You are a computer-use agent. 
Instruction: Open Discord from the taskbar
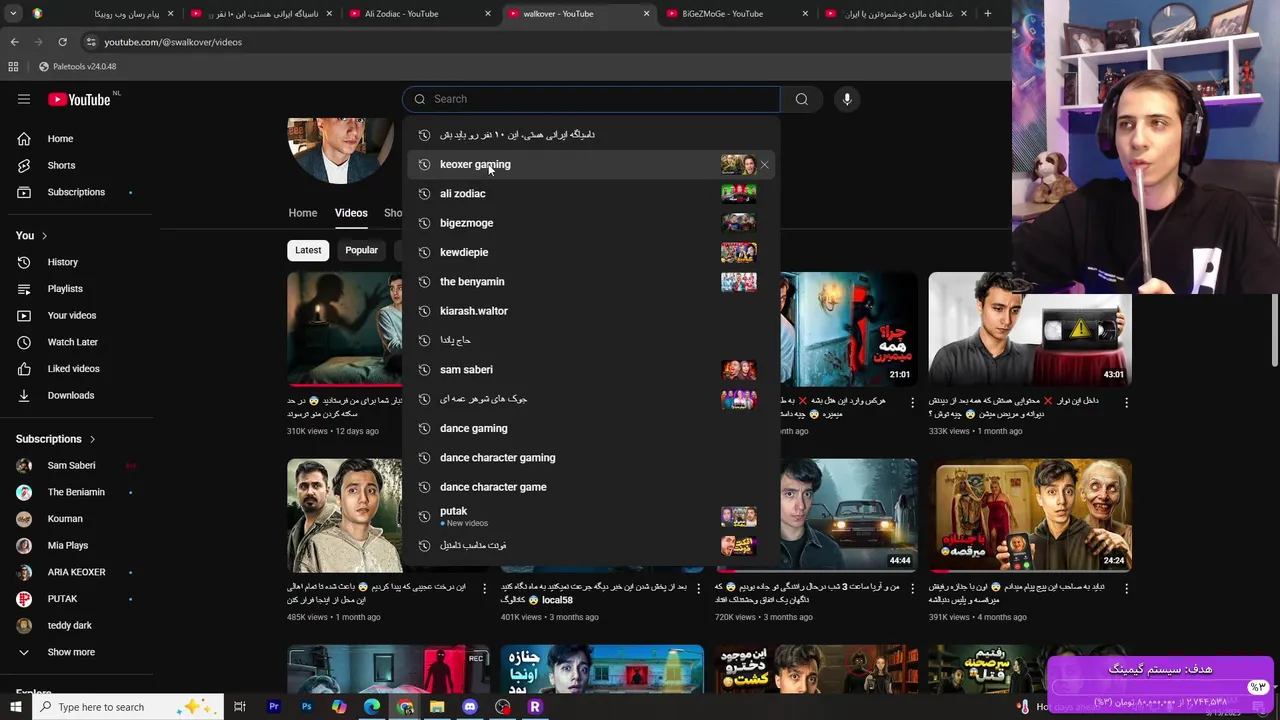[x=470, y=707]
